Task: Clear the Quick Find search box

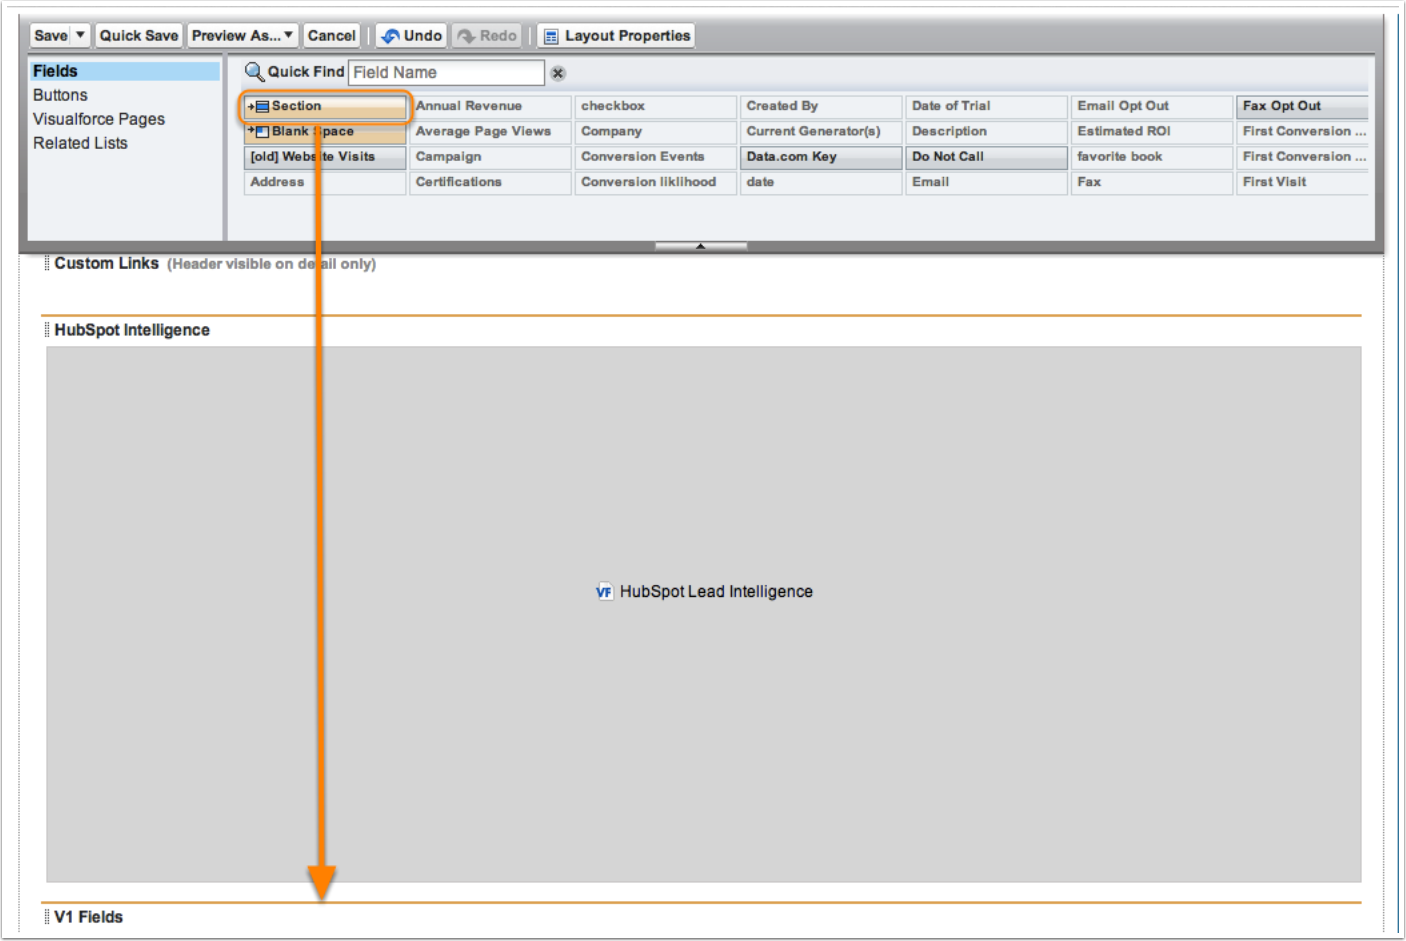Action: pos(558,73)
